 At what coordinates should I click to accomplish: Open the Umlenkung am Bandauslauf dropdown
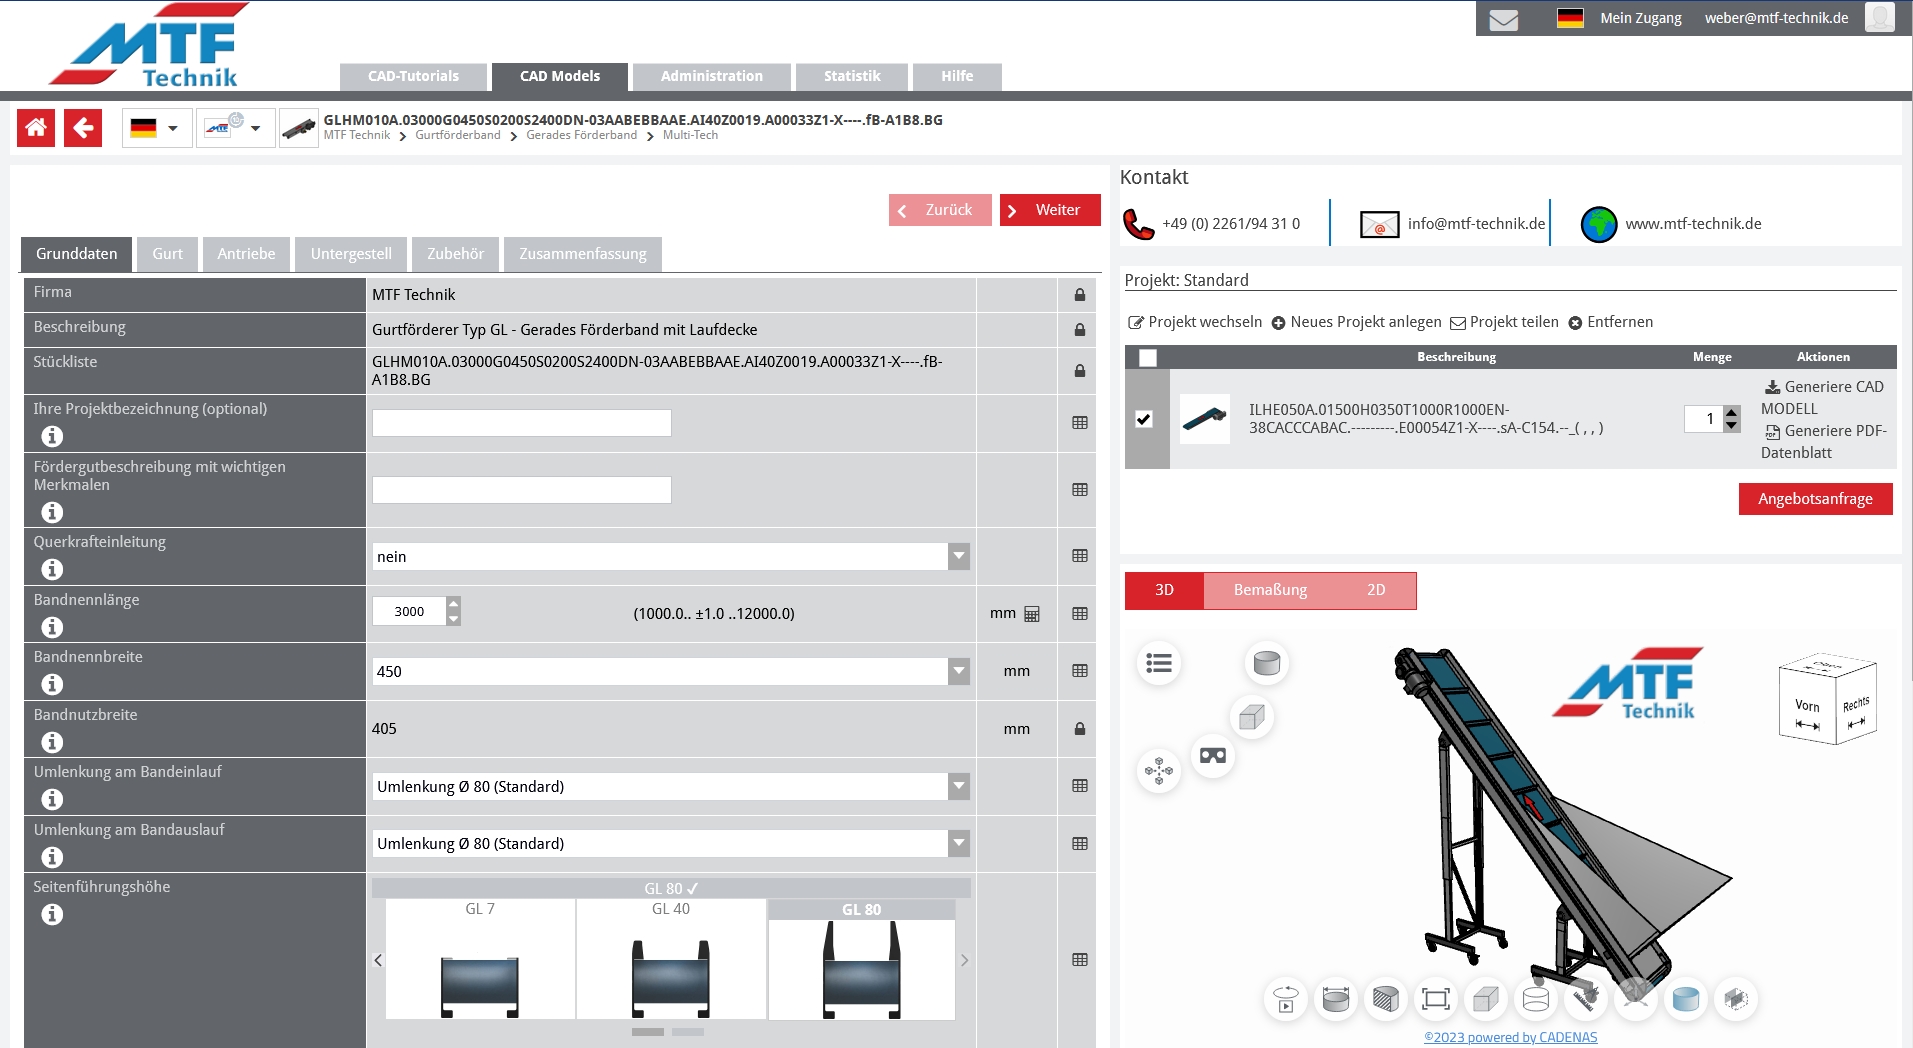pyautogui.click(x=671, y=843)
